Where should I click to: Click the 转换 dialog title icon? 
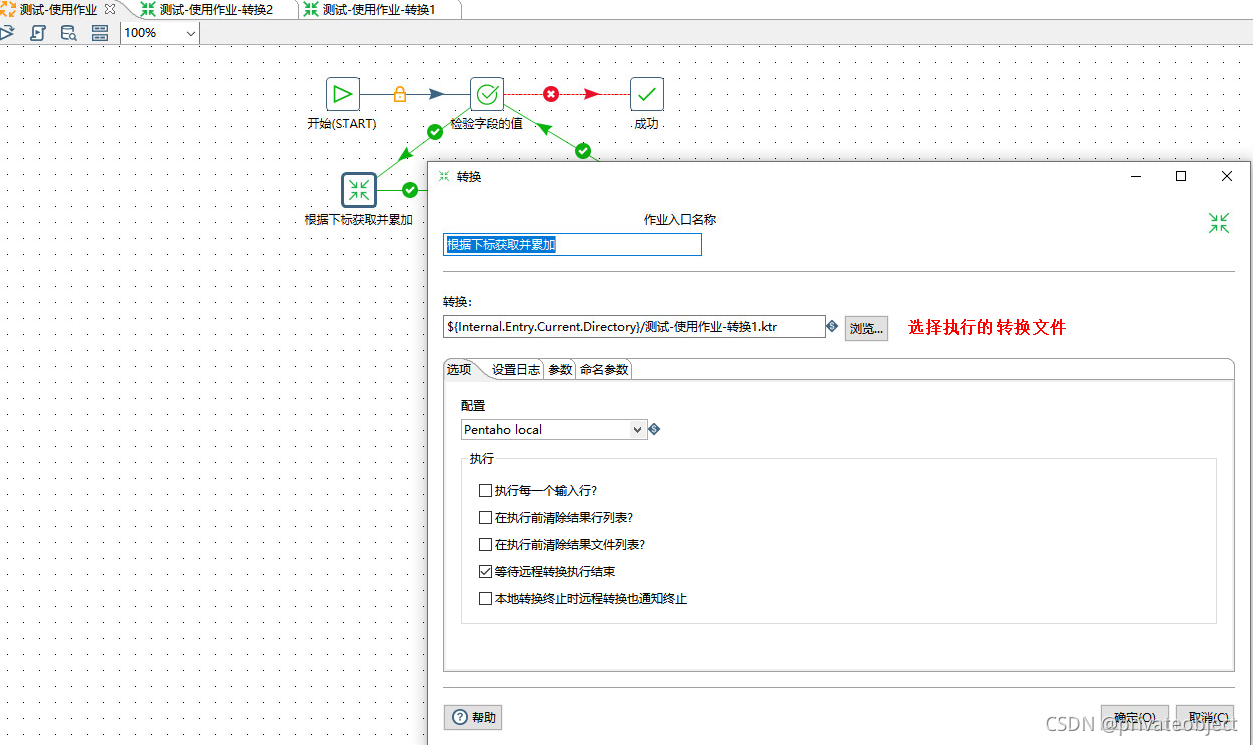tap(443, 176)
